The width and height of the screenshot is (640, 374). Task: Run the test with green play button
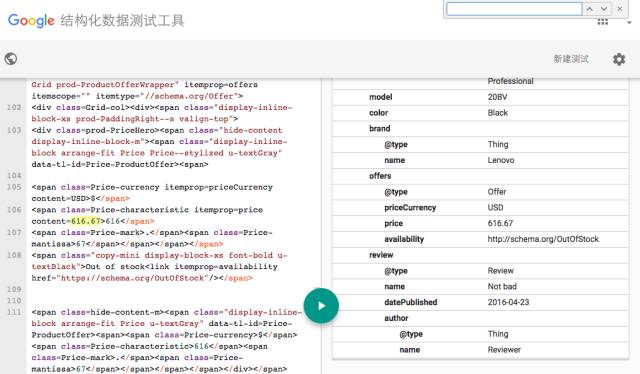point(321,305)
